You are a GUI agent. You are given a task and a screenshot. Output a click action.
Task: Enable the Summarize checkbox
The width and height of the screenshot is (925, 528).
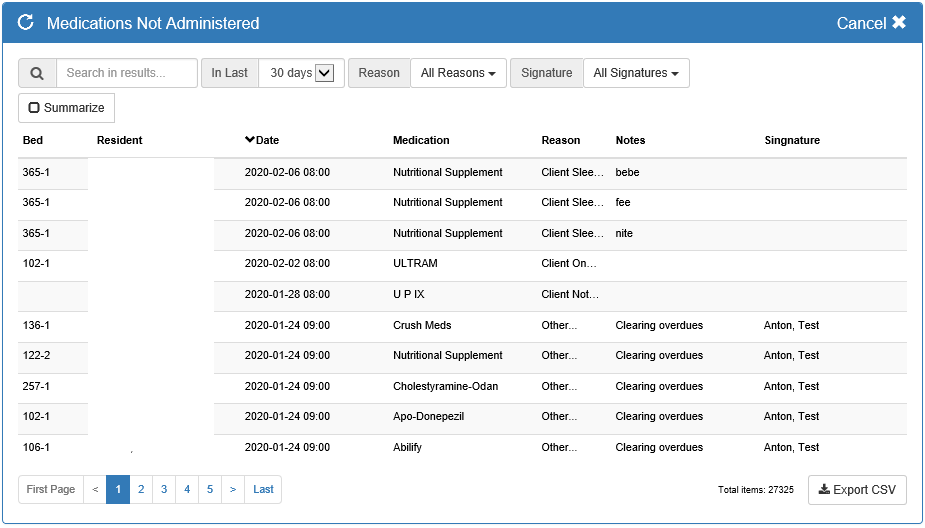pyautogui.click(x=34, y=108)
